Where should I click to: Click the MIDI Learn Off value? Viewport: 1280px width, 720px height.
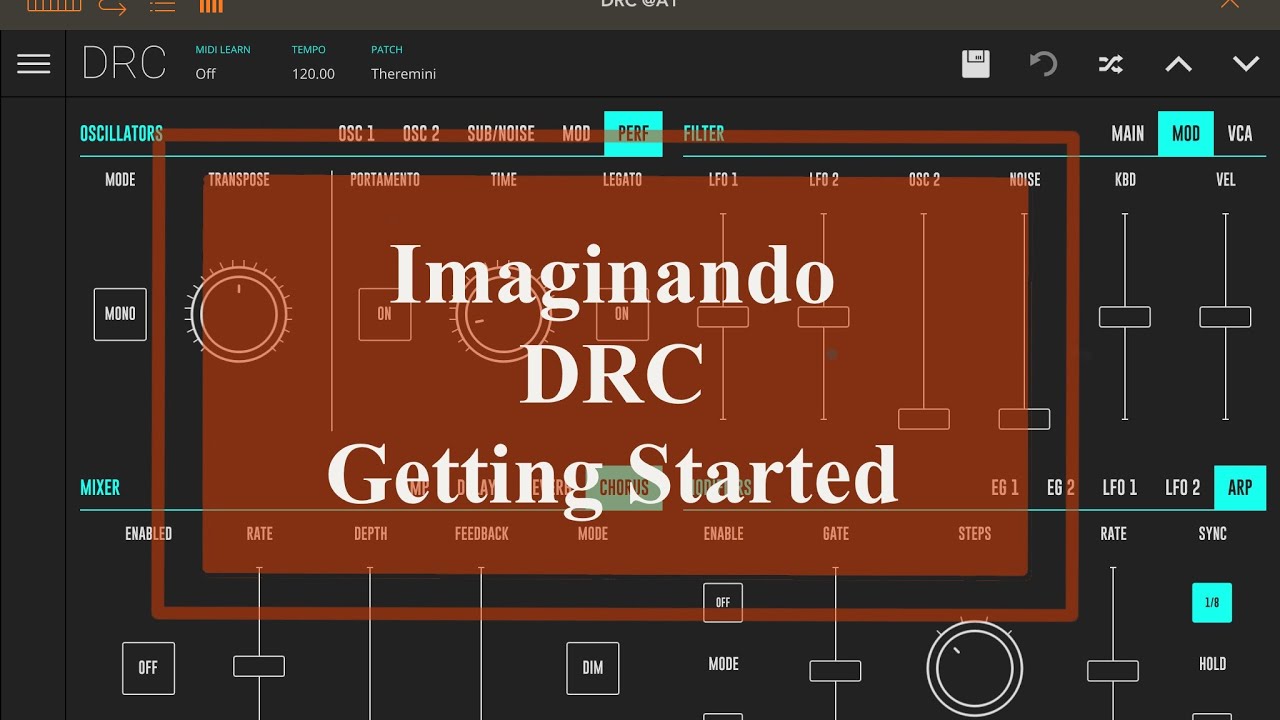click(x=206, y=73)
